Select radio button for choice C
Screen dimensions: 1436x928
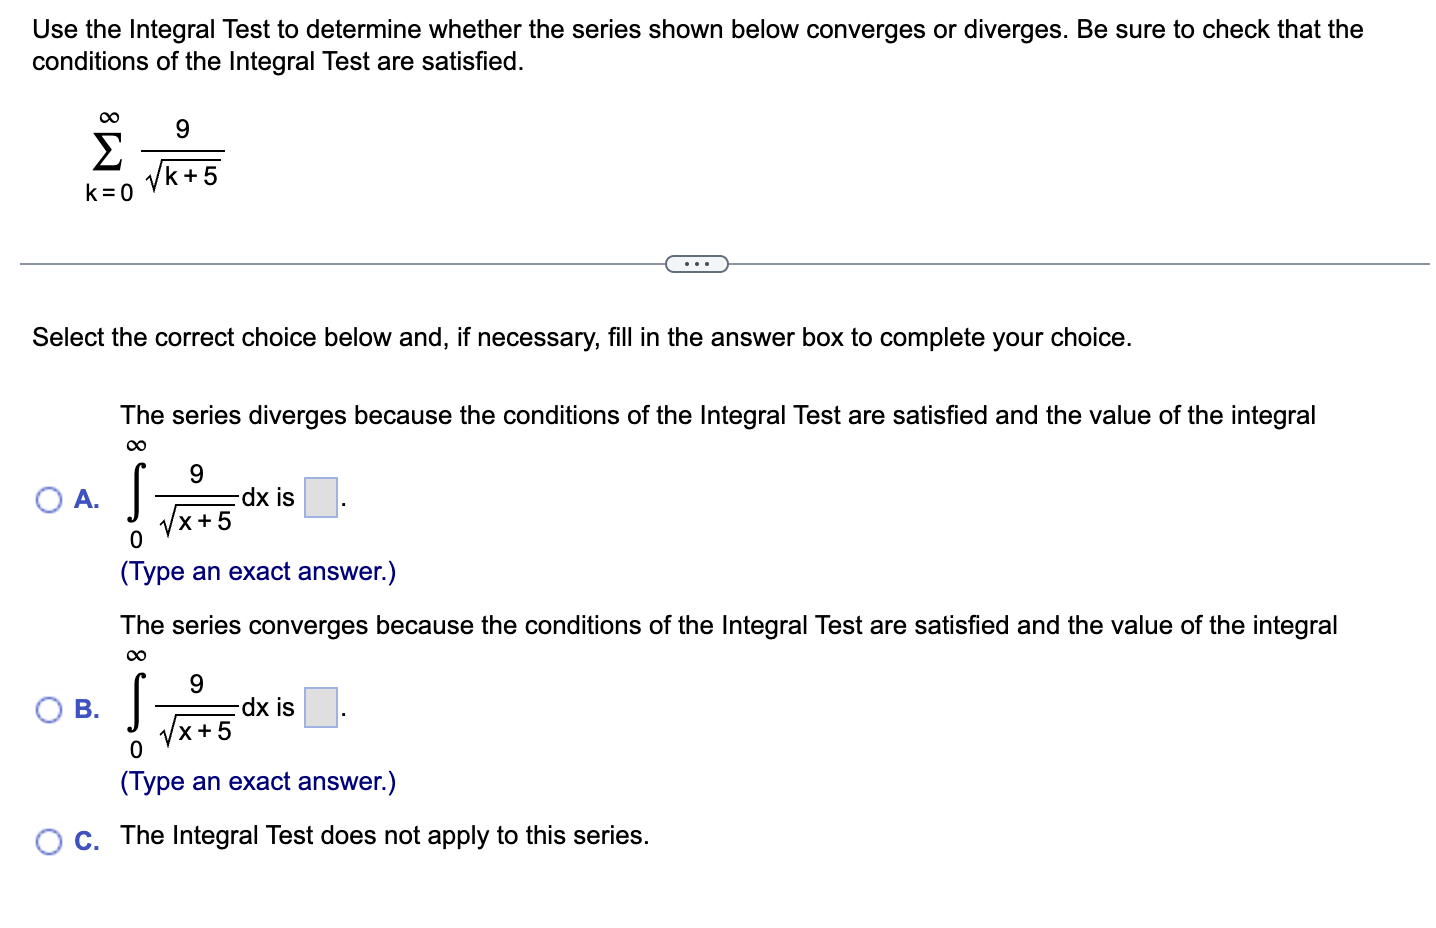(x=47, y=842)
